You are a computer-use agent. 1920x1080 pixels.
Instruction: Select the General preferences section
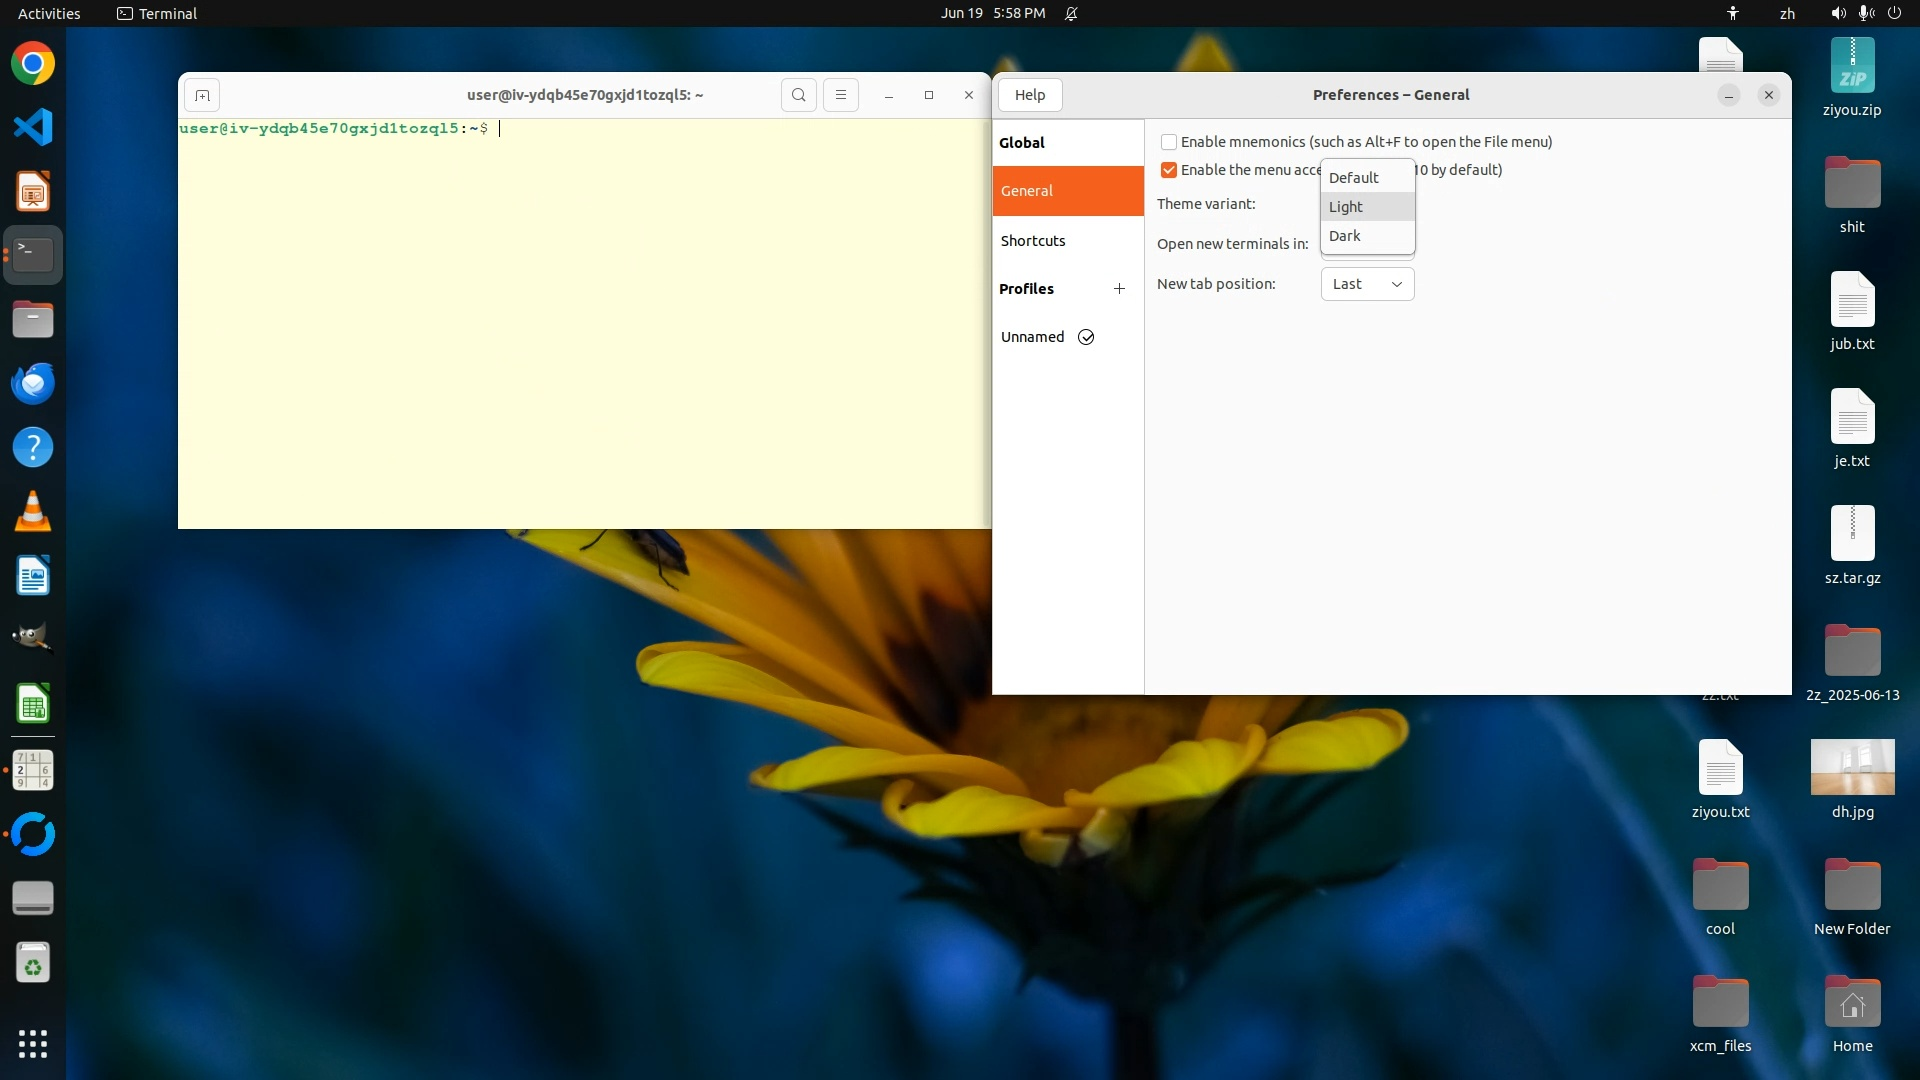[1027, 191]
